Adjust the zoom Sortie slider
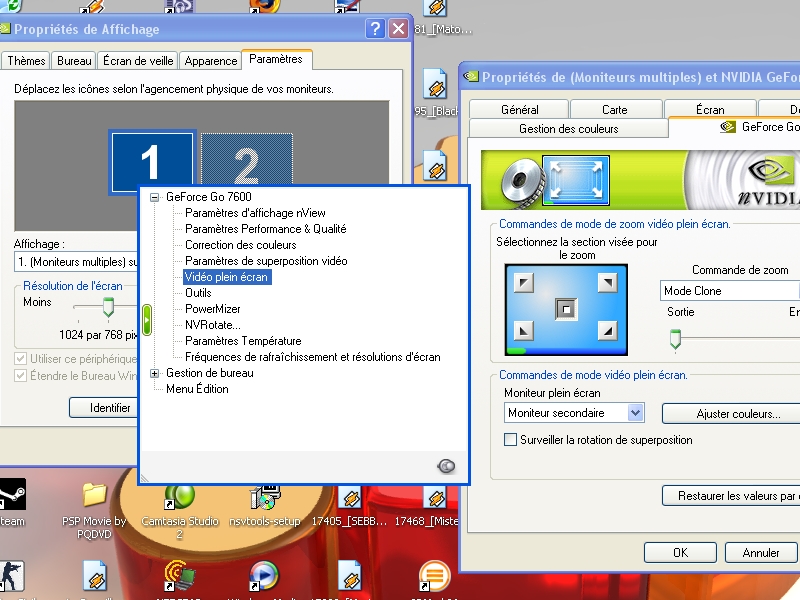This screenshot has height=600, width=800. click(675, 340)
